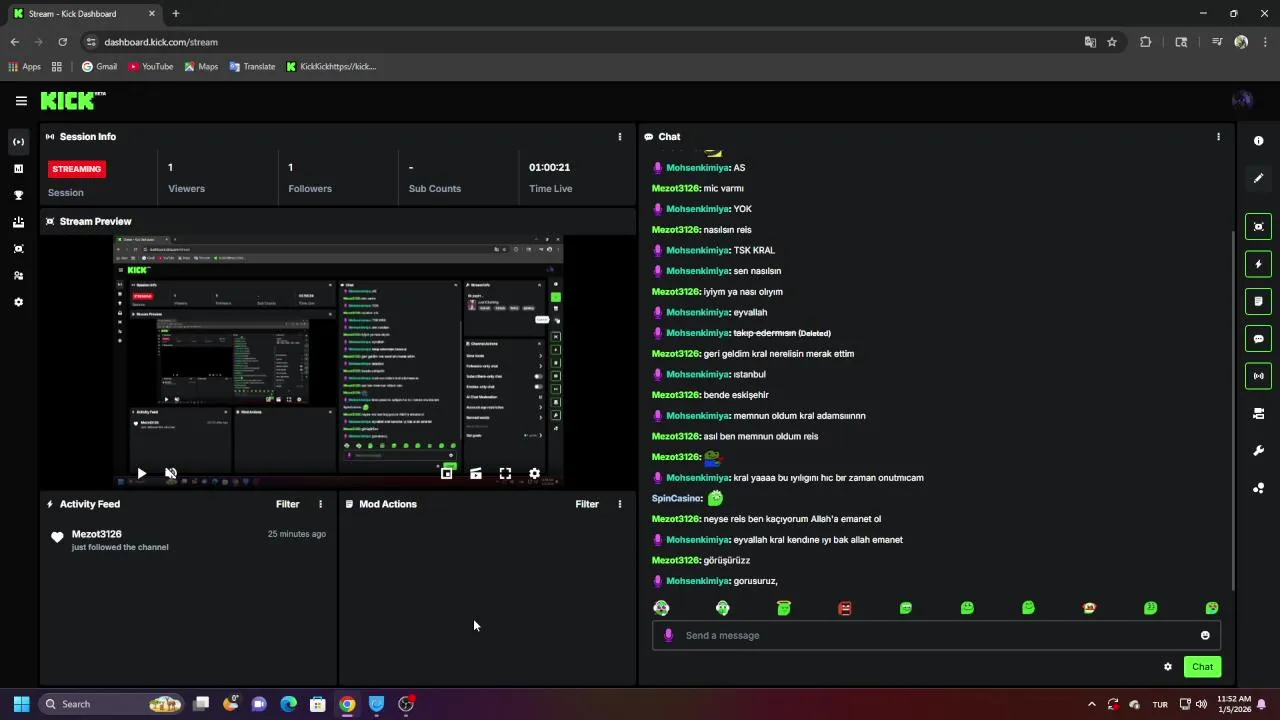Open the analytics chart icon in left sidebar
Image resolution: width=1280 pixels, height=720 pixels.
pyautogui.click(x=18, y=169)
